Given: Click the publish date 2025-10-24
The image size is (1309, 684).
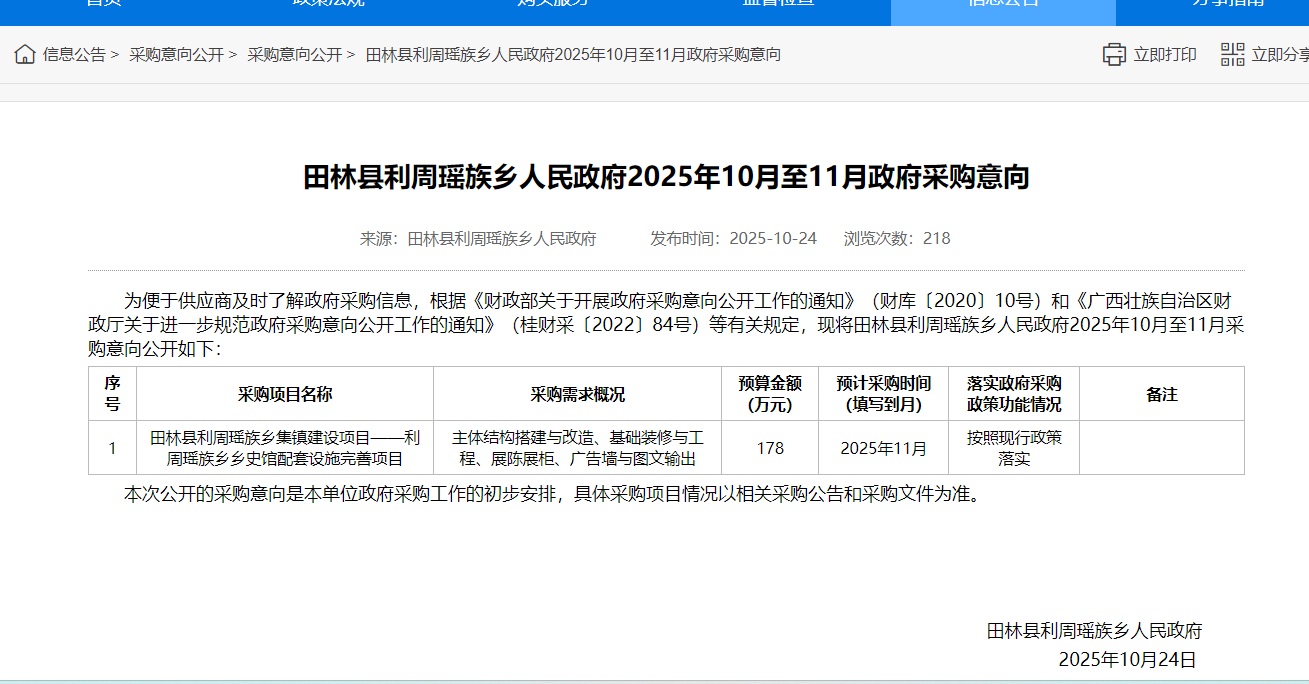Looking at the screenshot, I should click(772, 239).
